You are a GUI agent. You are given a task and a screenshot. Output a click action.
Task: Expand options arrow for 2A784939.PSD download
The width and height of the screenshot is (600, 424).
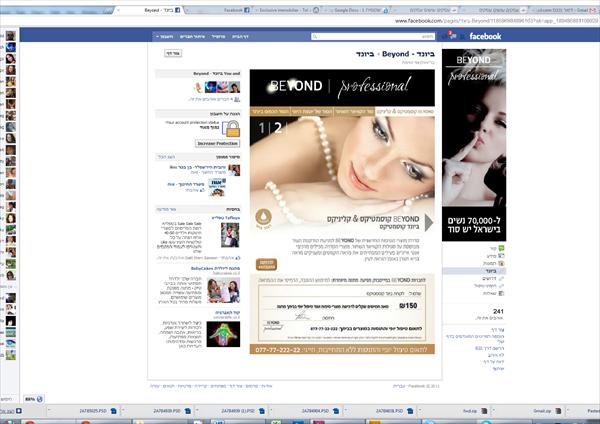point(123,411)
